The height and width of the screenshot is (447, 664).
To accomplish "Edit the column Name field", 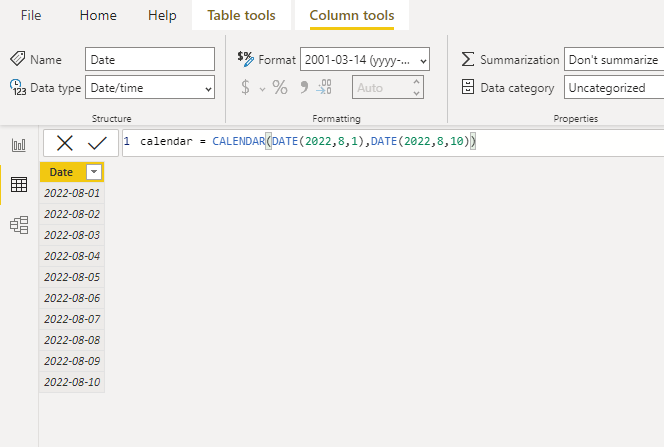I will pyautogui.click(x=150, y=59).
